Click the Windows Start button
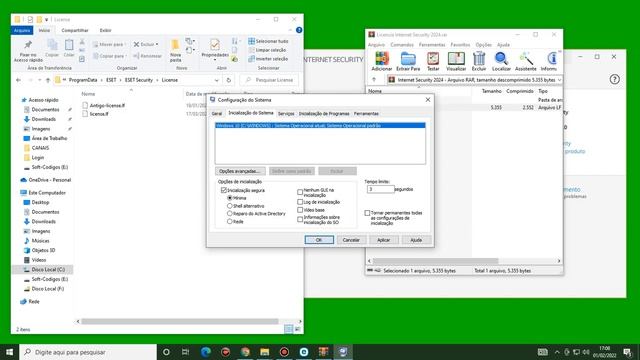Viewport: 640px width, 360px height. tap(9, 351)
